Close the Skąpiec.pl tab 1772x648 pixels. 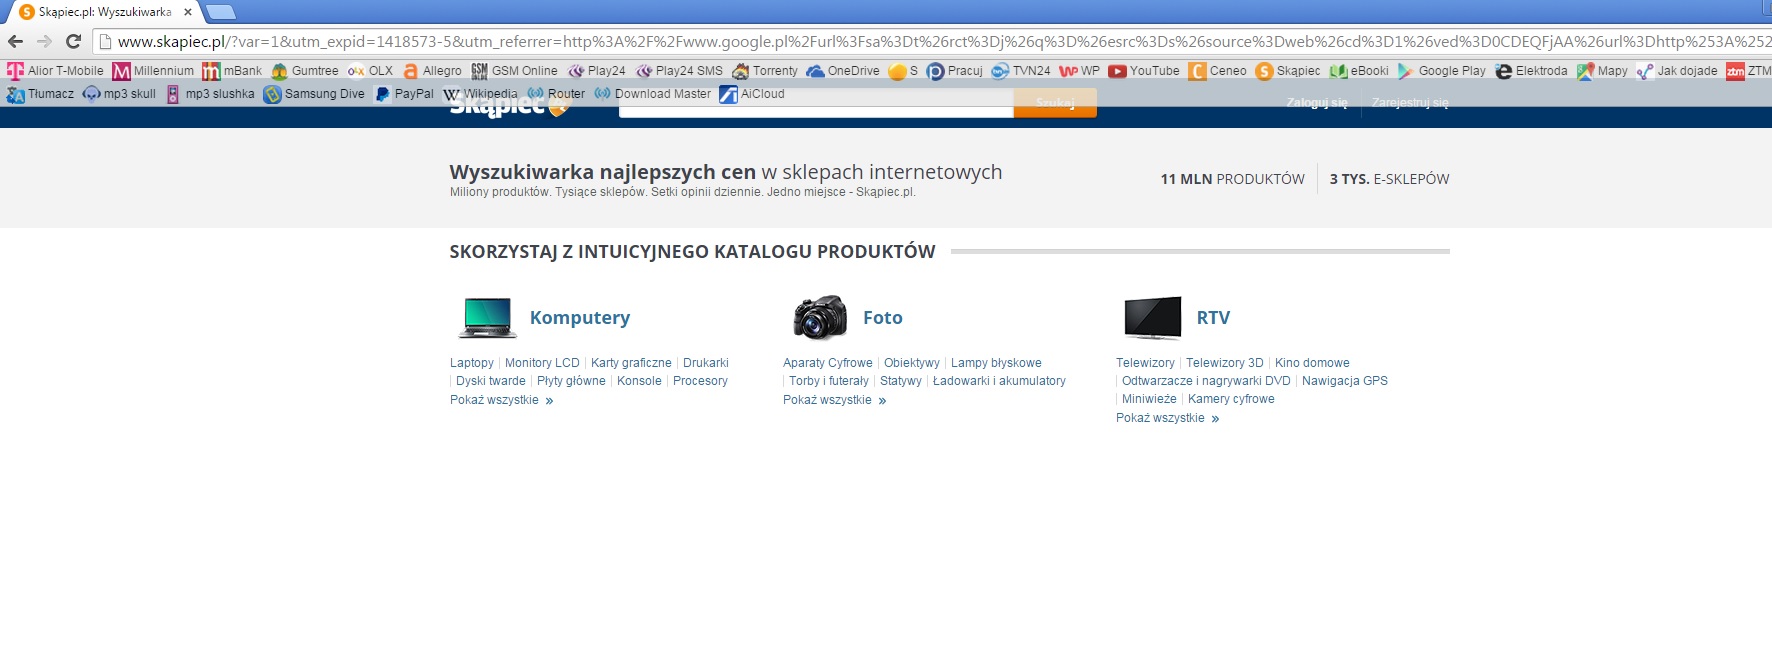pos(188,12)
